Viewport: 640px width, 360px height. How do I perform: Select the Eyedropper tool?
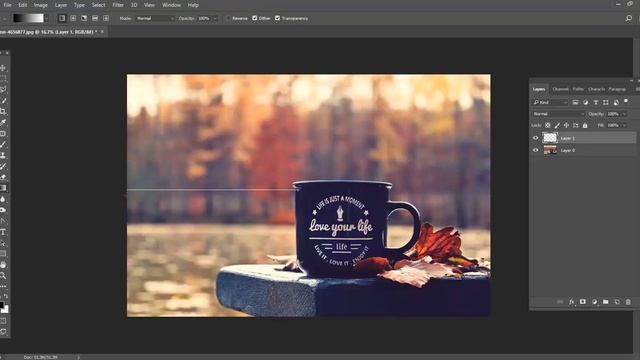click(x=3, y=122)
